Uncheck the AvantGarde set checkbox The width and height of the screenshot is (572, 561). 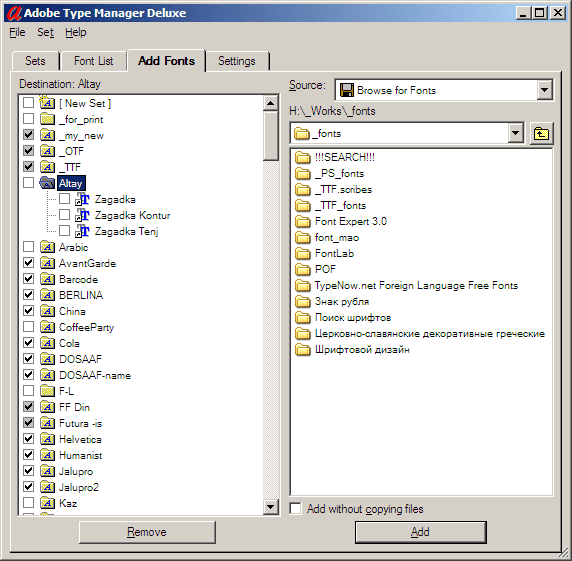point(28,263)
